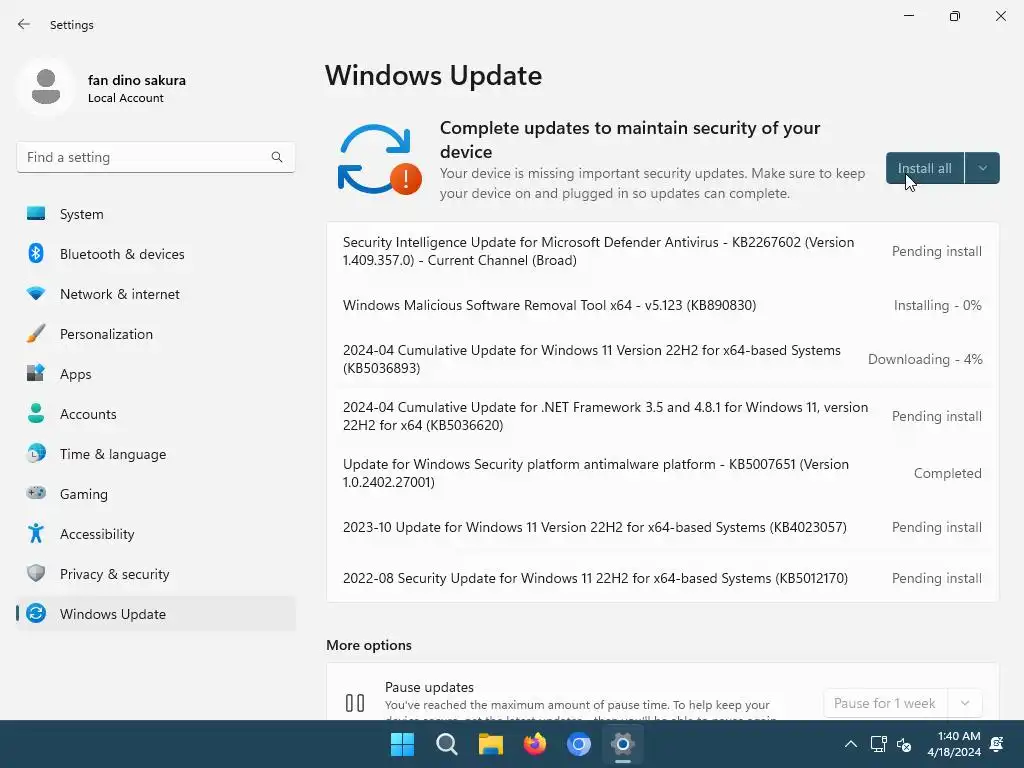1024x768 pixels.
Task: Click the 2023-10 Update KB4023057 row
Action: 662,527
